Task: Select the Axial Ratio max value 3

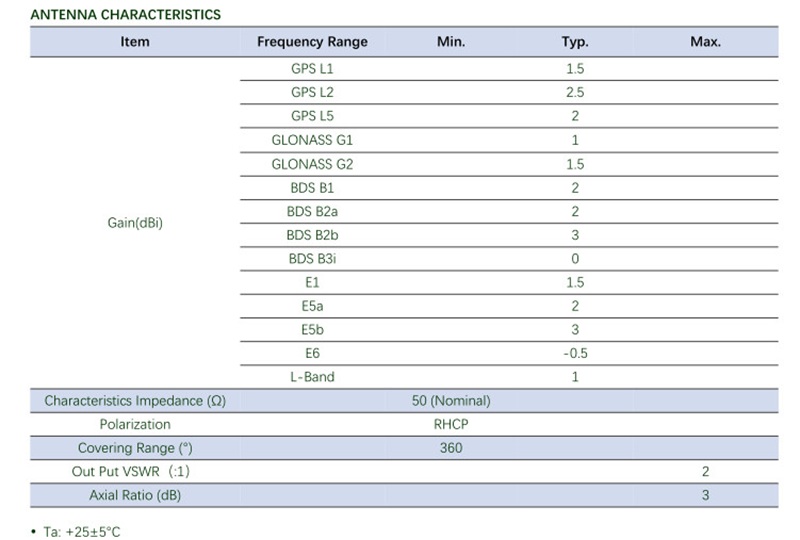Action: [x=705, y=495]
